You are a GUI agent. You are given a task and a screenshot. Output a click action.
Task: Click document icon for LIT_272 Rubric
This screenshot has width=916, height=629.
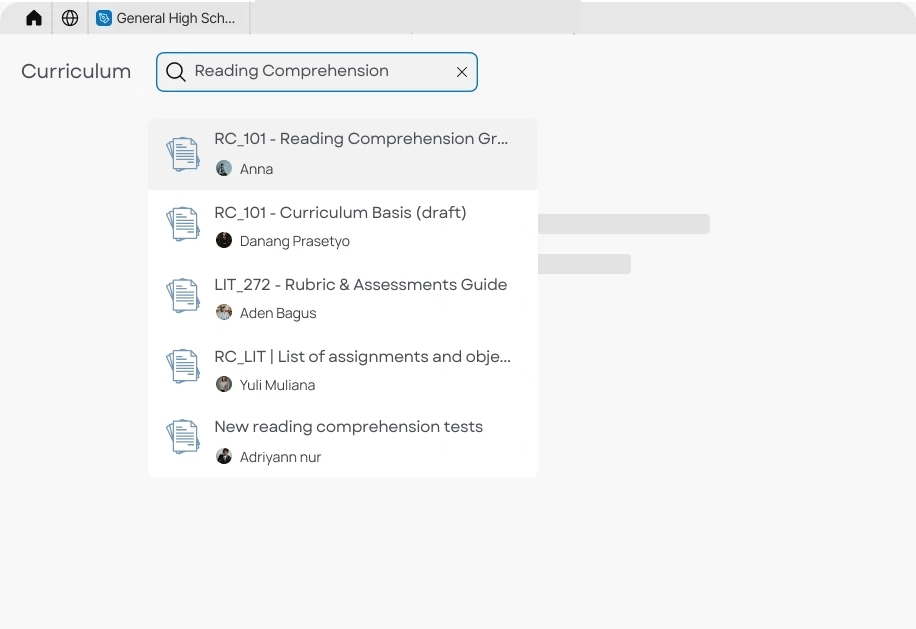click(x=183, y=297)
